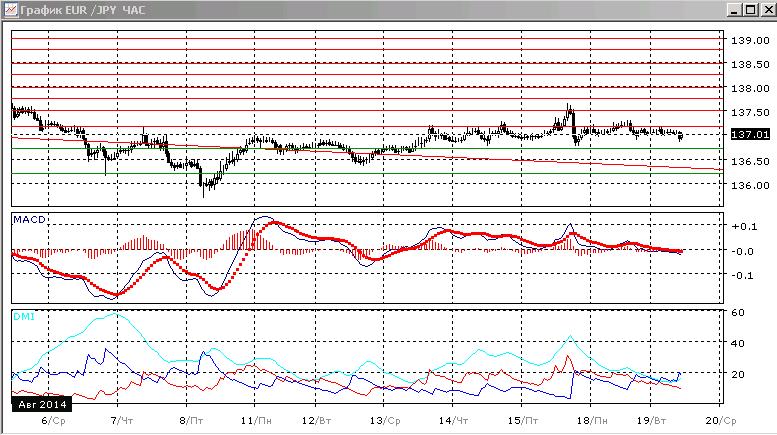Click the 15/Пт date axis label
This screenshot has height=435, width=777.
tap(522, 421)
